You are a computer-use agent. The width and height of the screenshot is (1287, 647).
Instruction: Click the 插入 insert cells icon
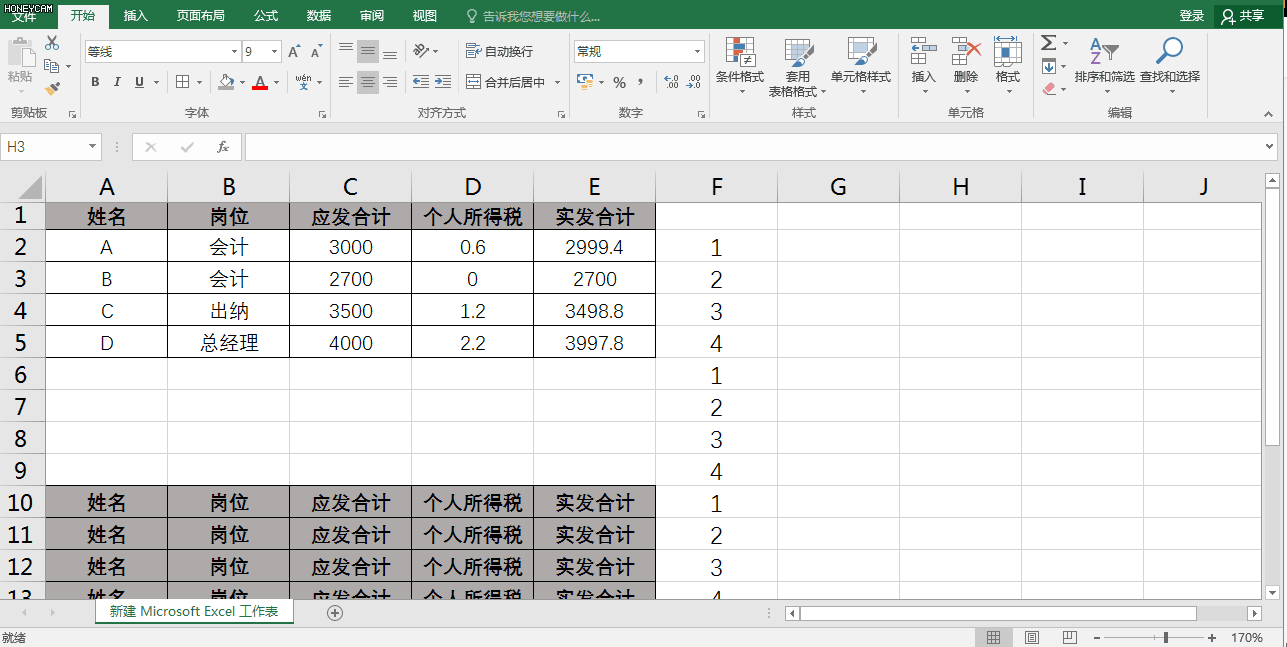(x=923, y=51)
